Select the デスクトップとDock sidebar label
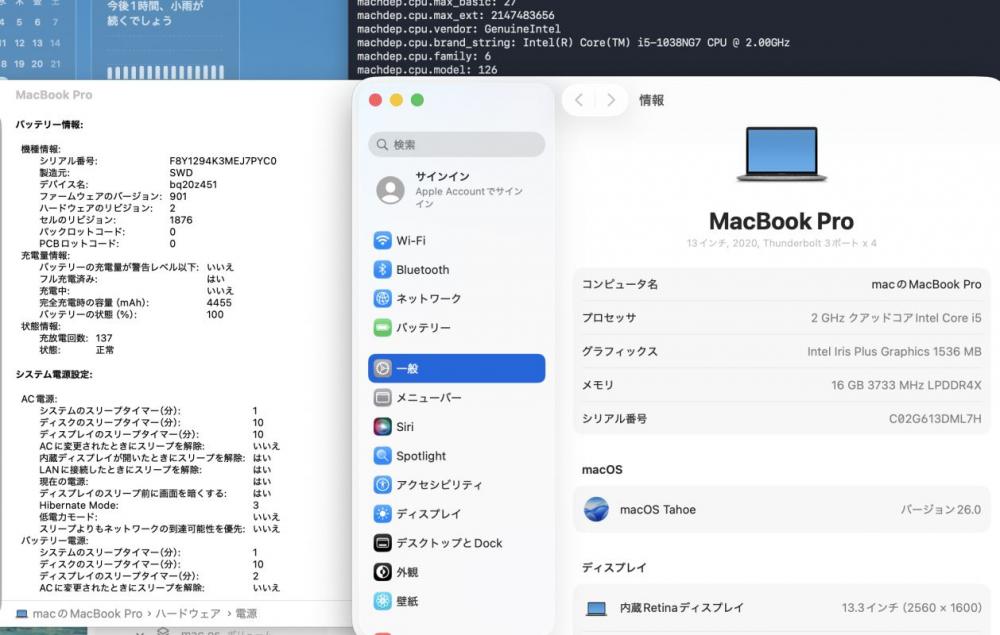The width and height of the screenshot is (1000, 635). 449,543
